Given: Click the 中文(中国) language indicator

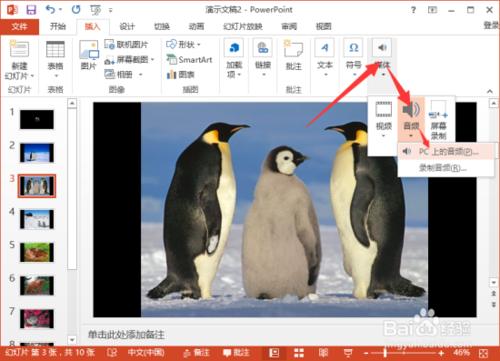Looking at the screenshot, I should pos(146,353).
